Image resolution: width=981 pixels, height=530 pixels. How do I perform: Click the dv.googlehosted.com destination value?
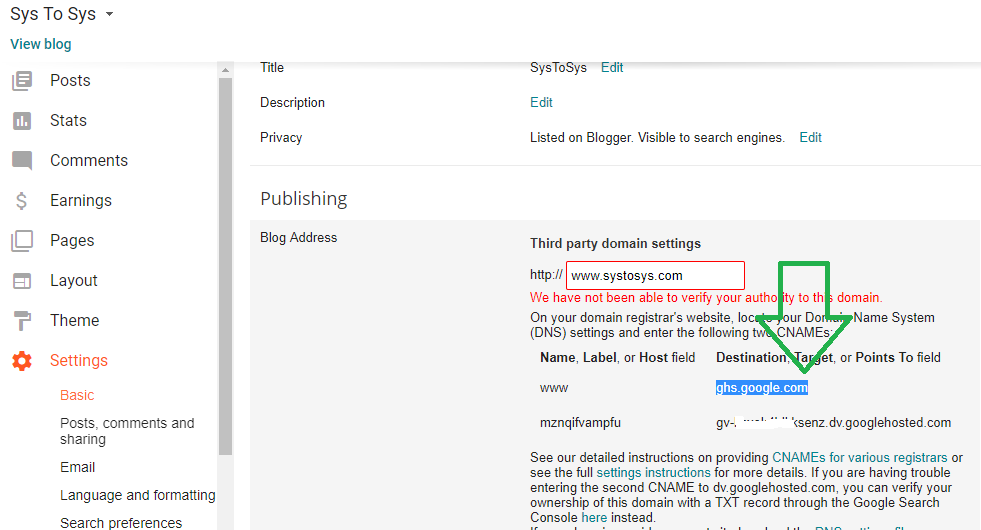pos(833,423)
